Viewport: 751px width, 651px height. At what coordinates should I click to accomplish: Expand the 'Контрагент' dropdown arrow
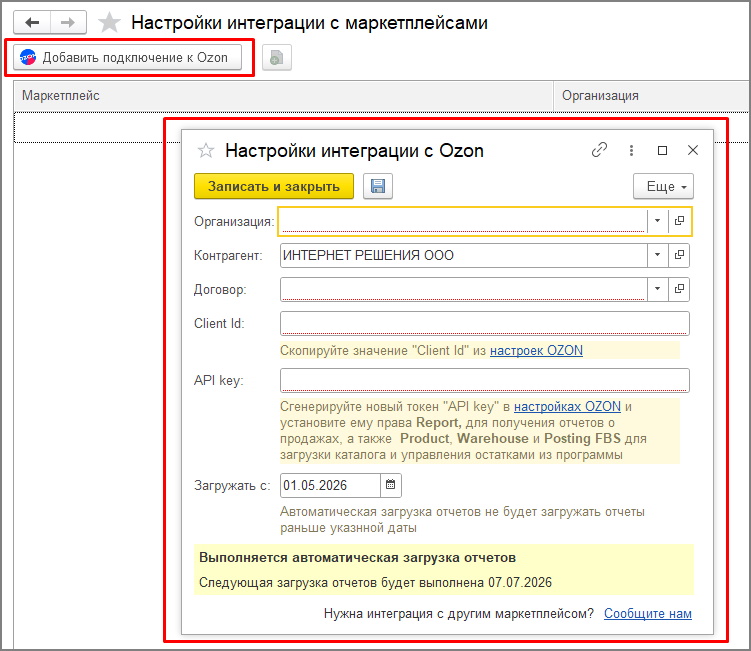pyautogui.click(x=658, y=255)
